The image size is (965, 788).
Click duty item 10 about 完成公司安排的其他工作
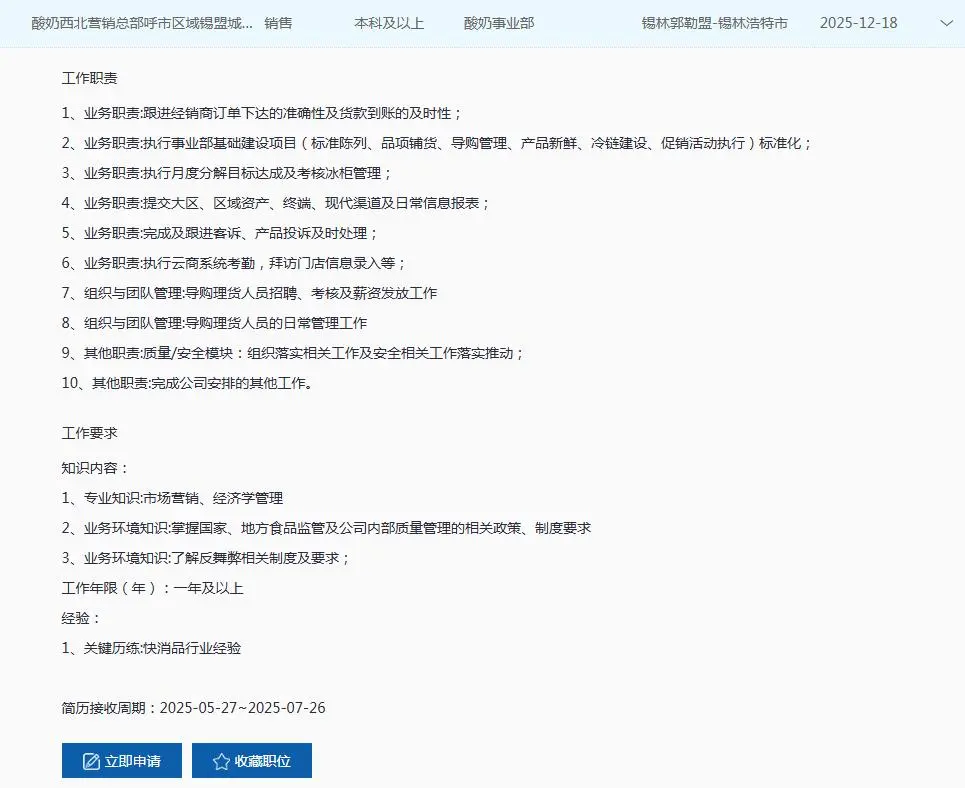(187, 383)
